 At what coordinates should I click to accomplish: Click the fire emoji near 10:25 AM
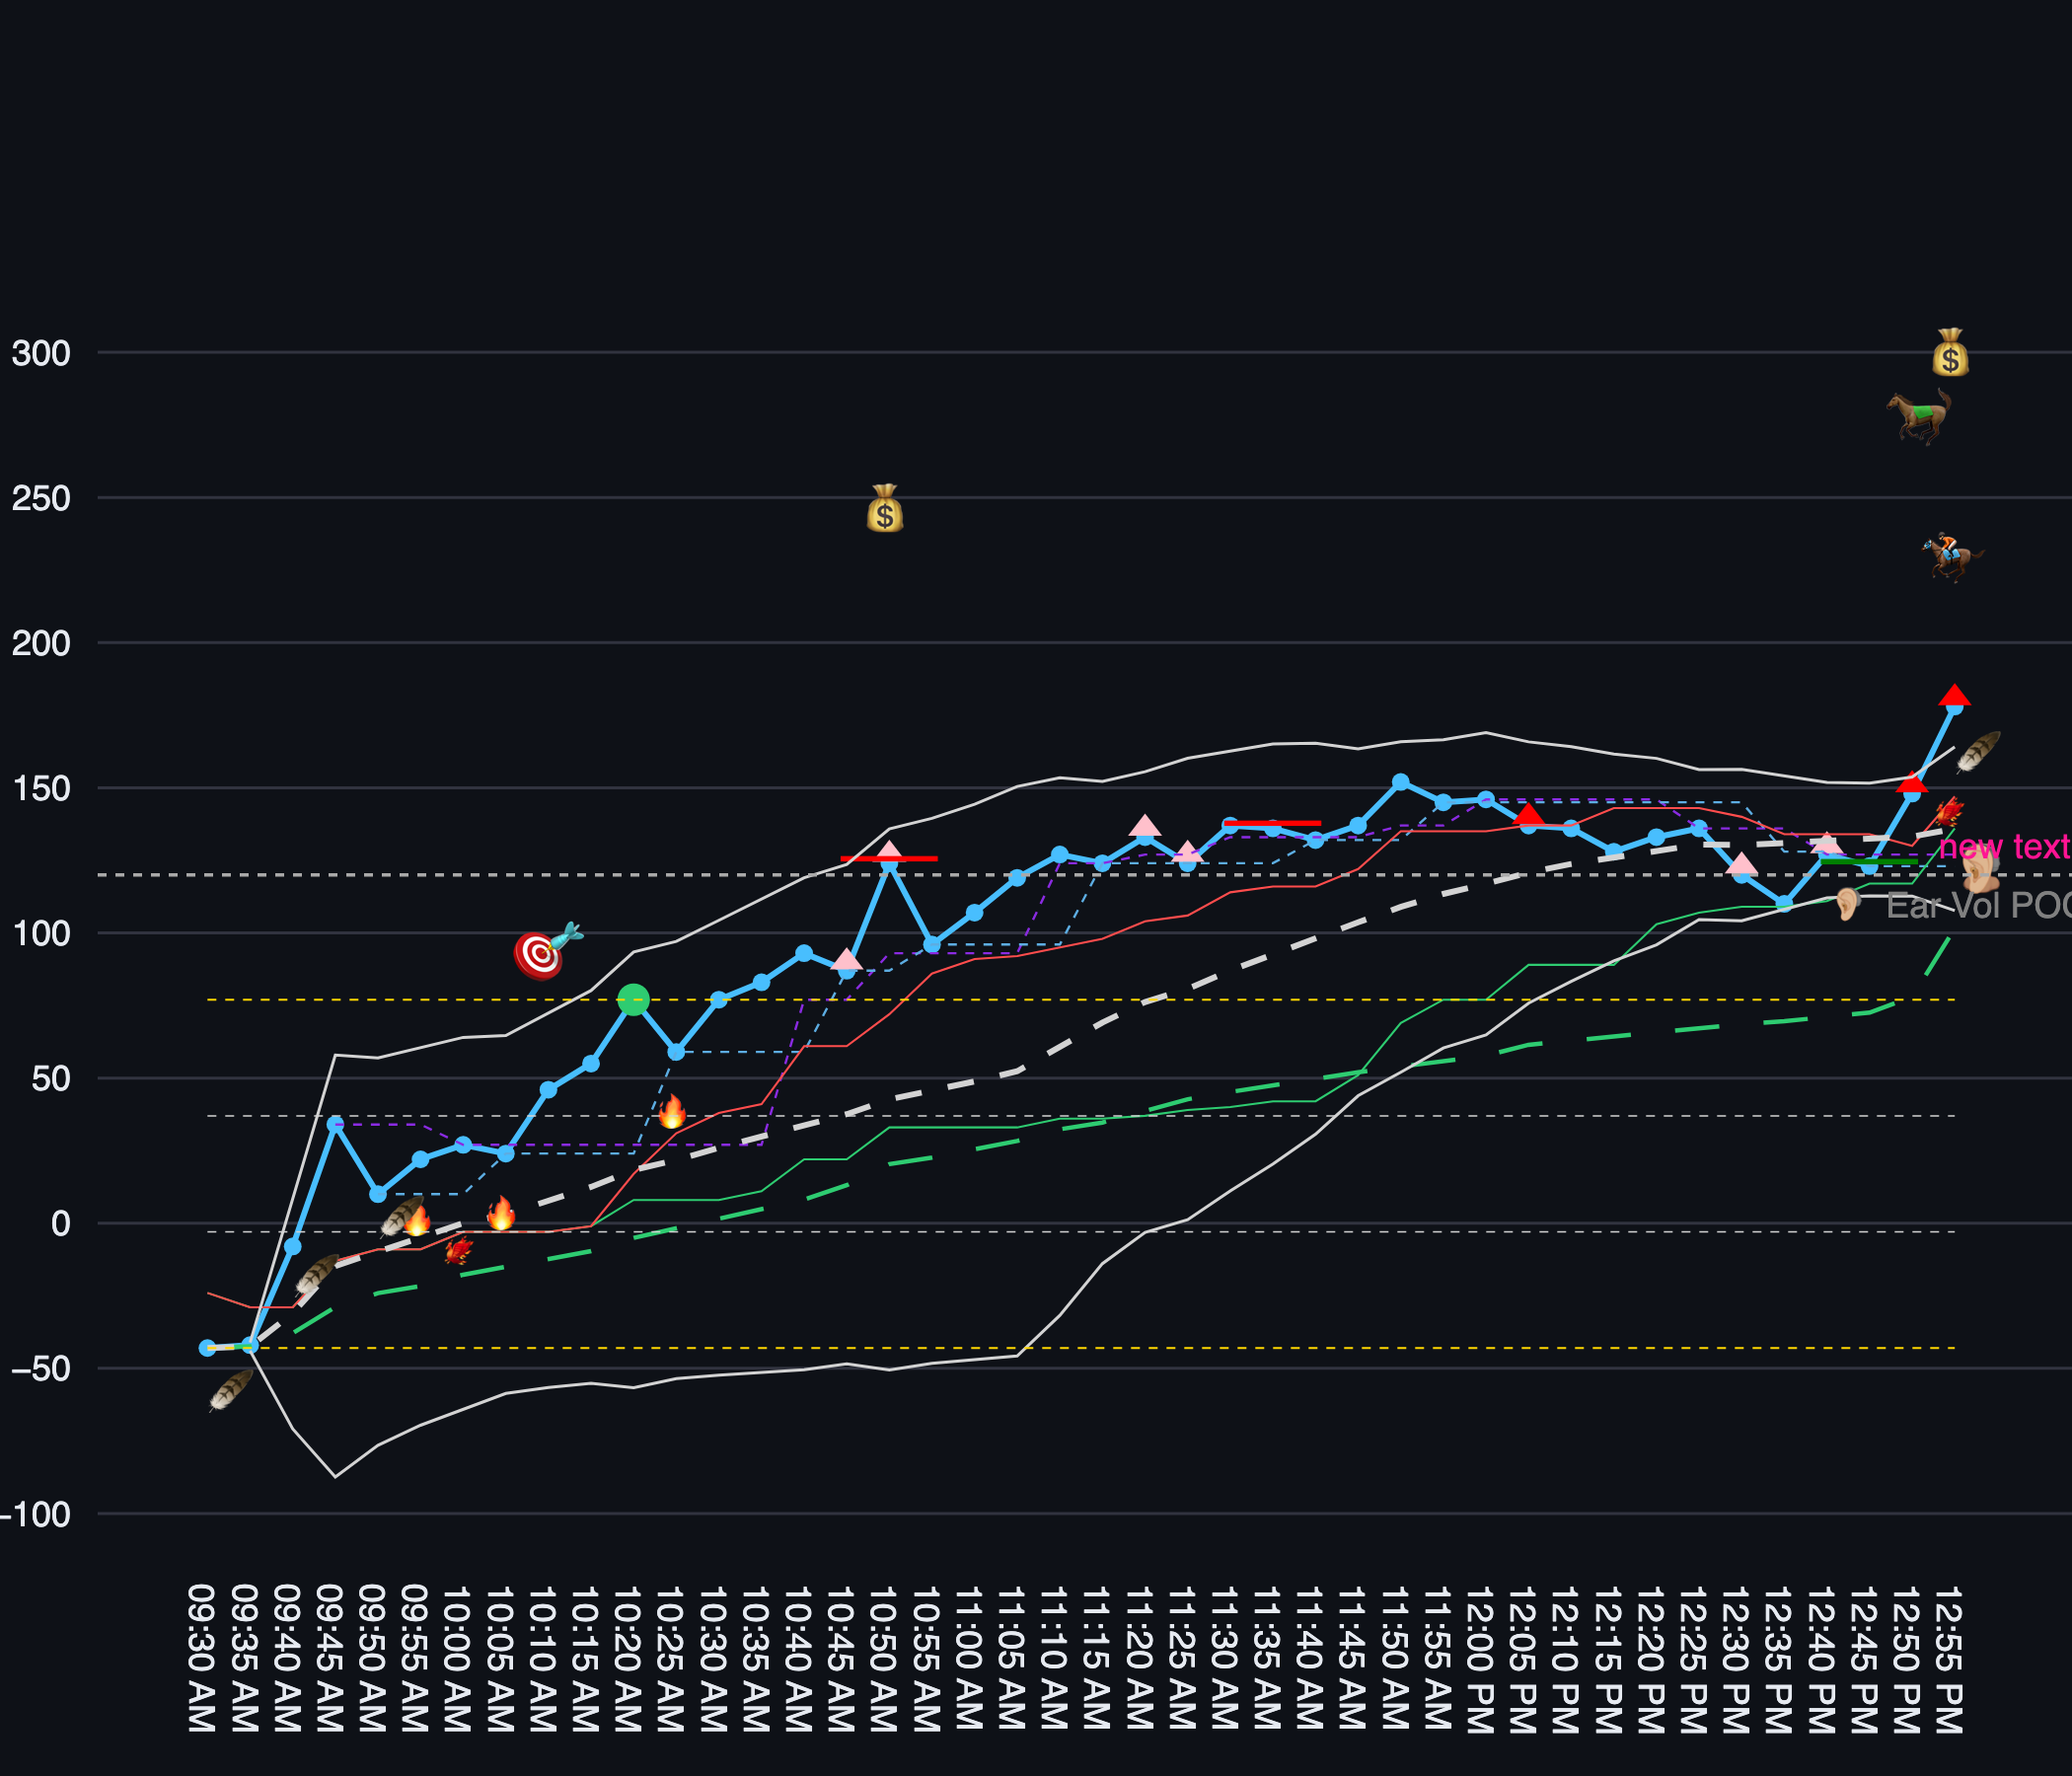(x=671, y=1112)
